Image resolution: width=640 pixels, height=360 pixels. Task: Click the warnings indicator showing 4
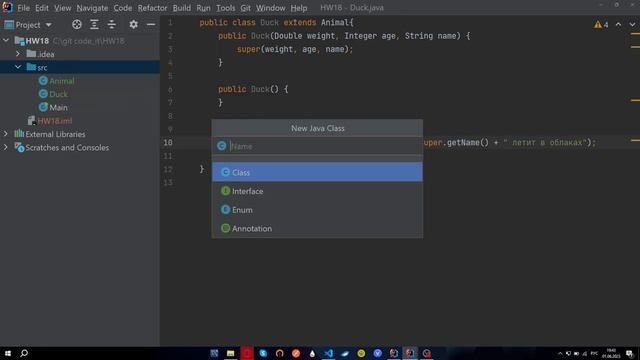(x=601, y=25)
